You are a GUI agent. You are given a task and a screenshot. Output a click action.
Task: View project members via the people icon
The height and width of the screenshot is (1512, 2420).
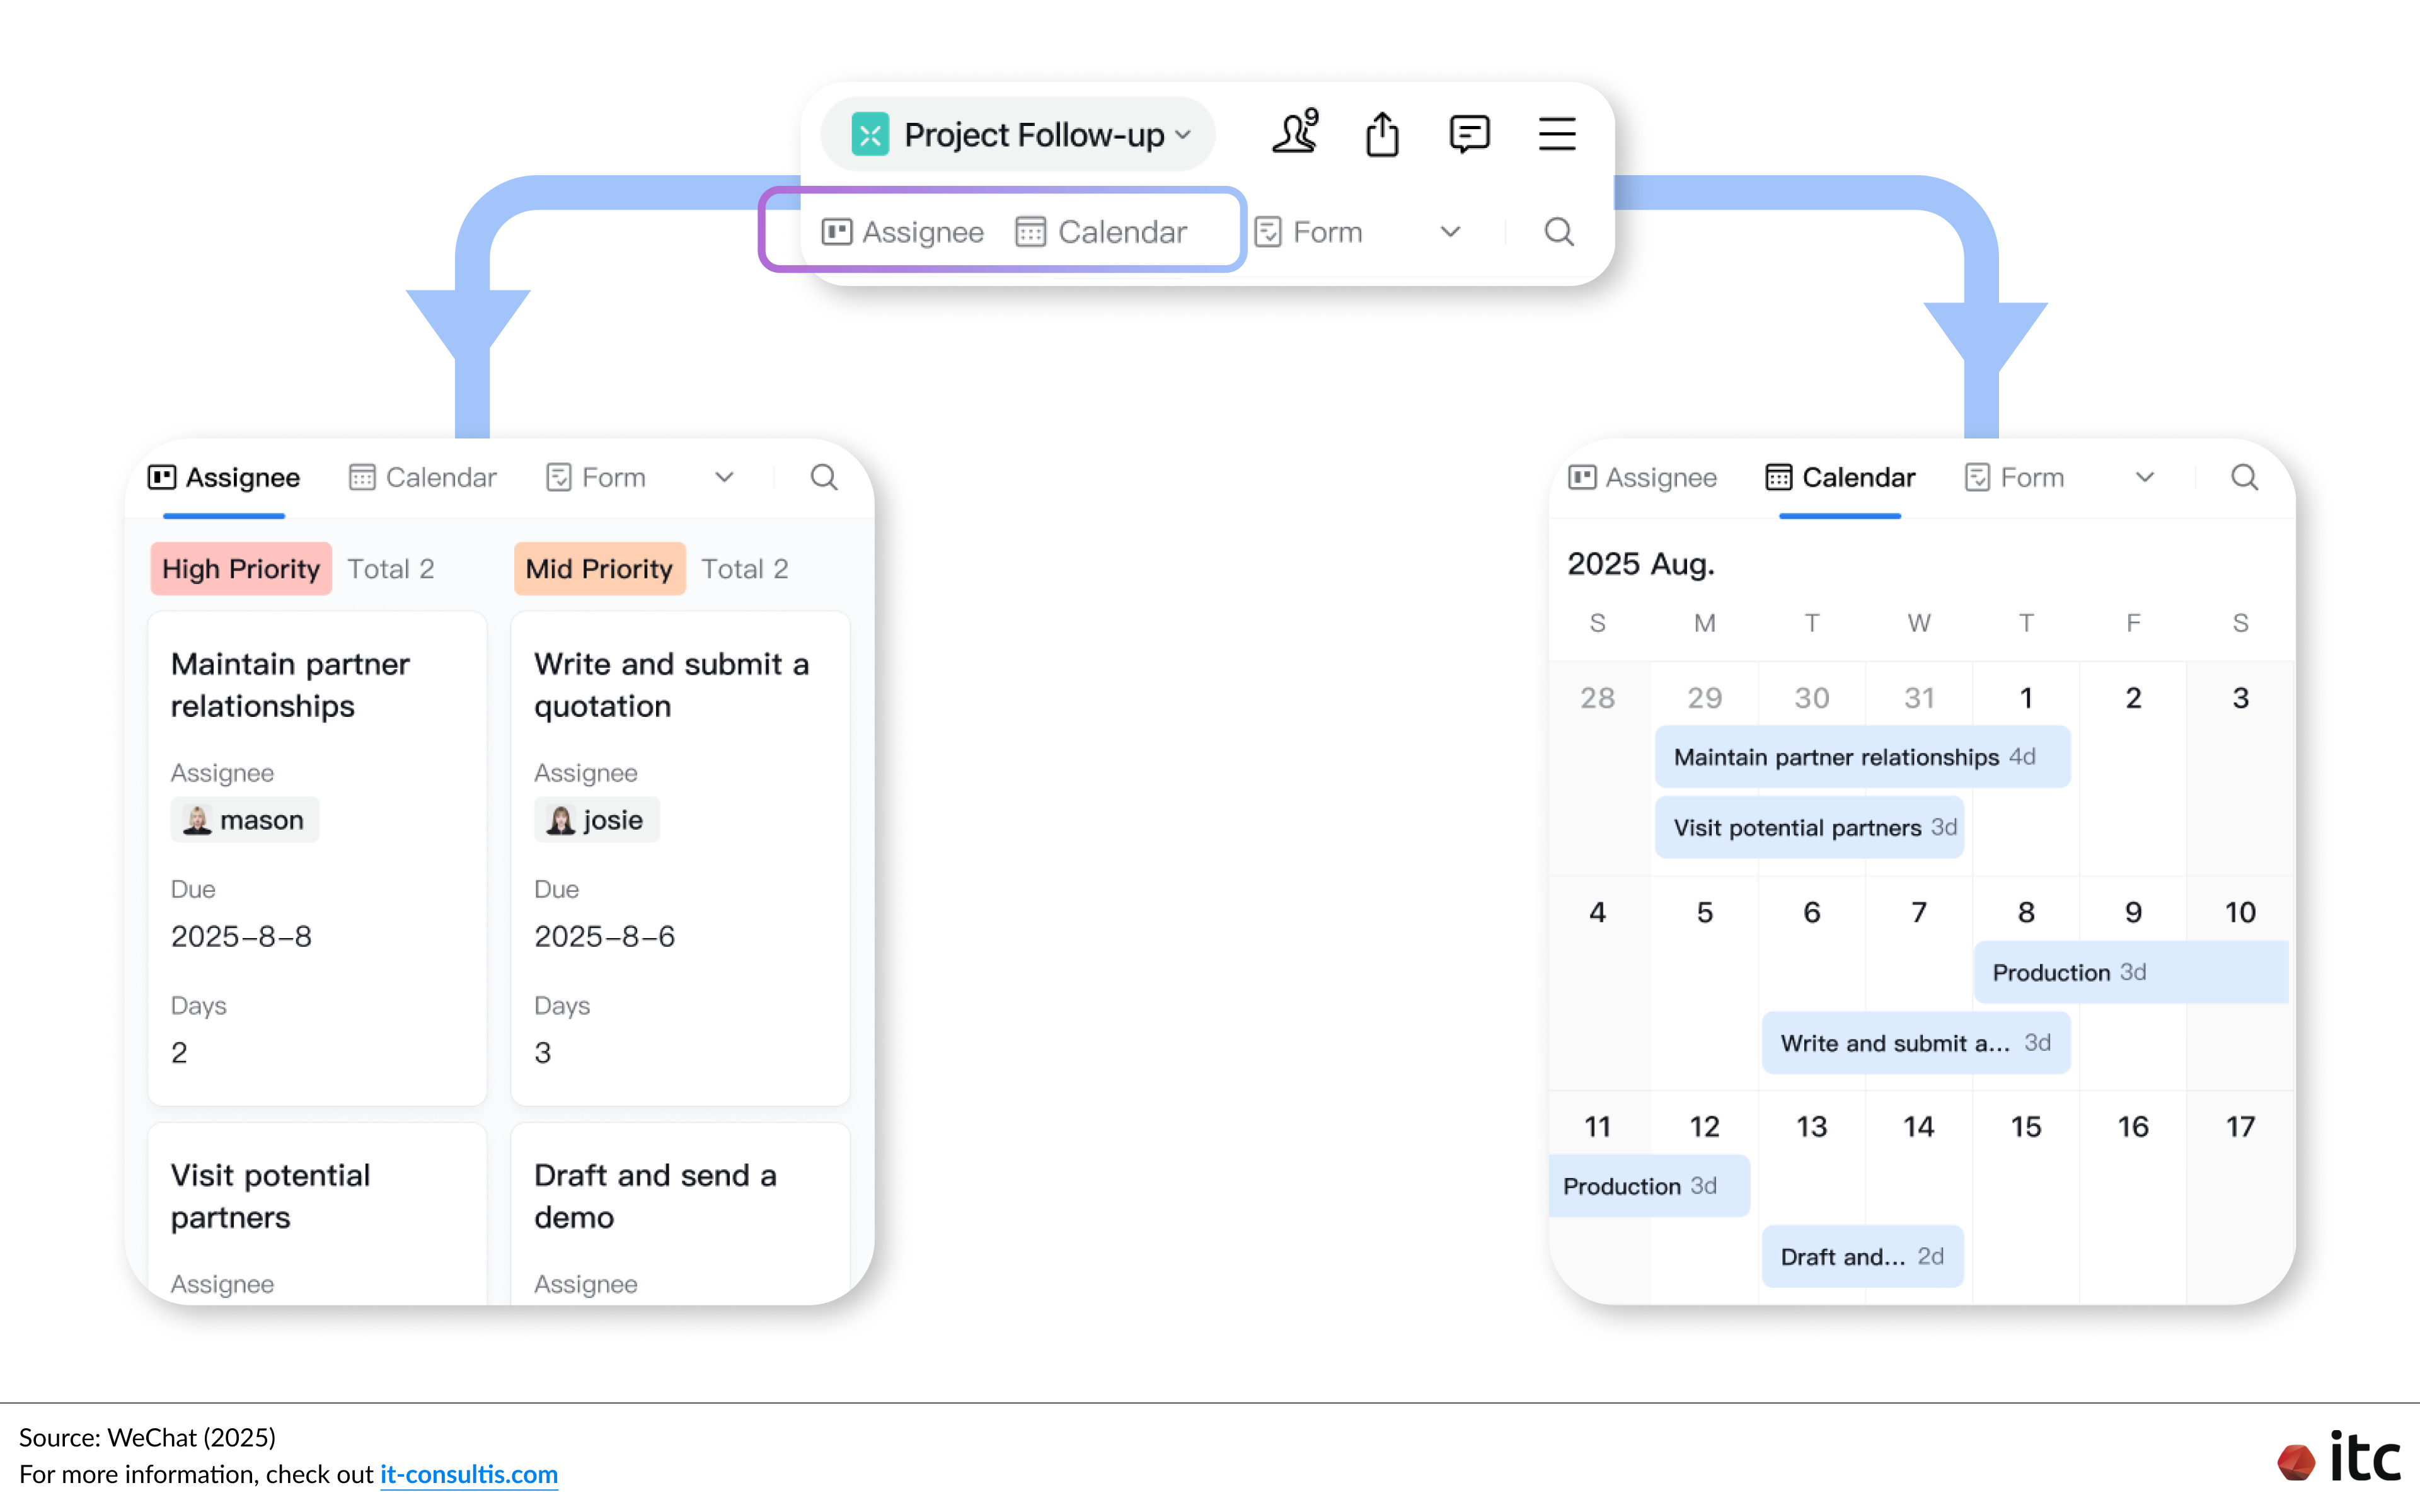pyautogui.click(x=1294, y=133)
